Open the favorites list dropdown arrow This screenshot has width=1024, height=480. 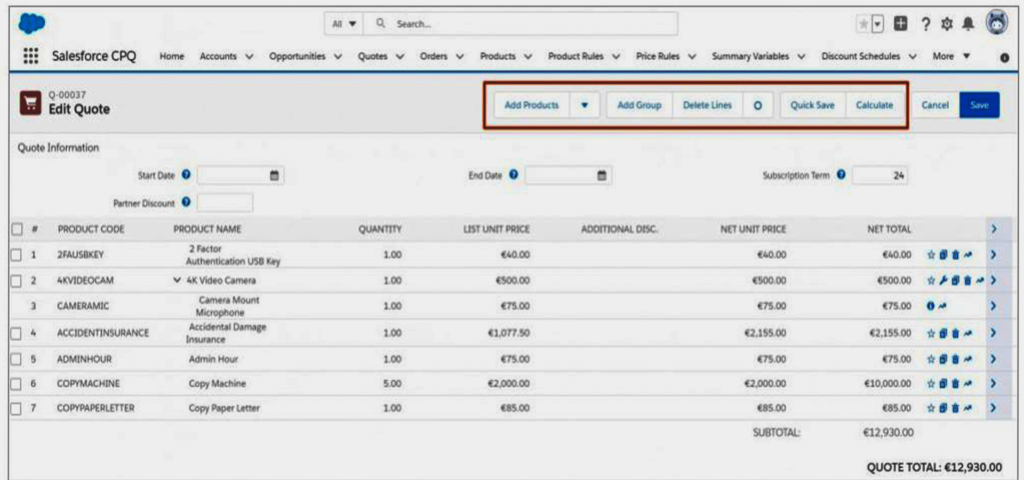click(x=878, y=24)
